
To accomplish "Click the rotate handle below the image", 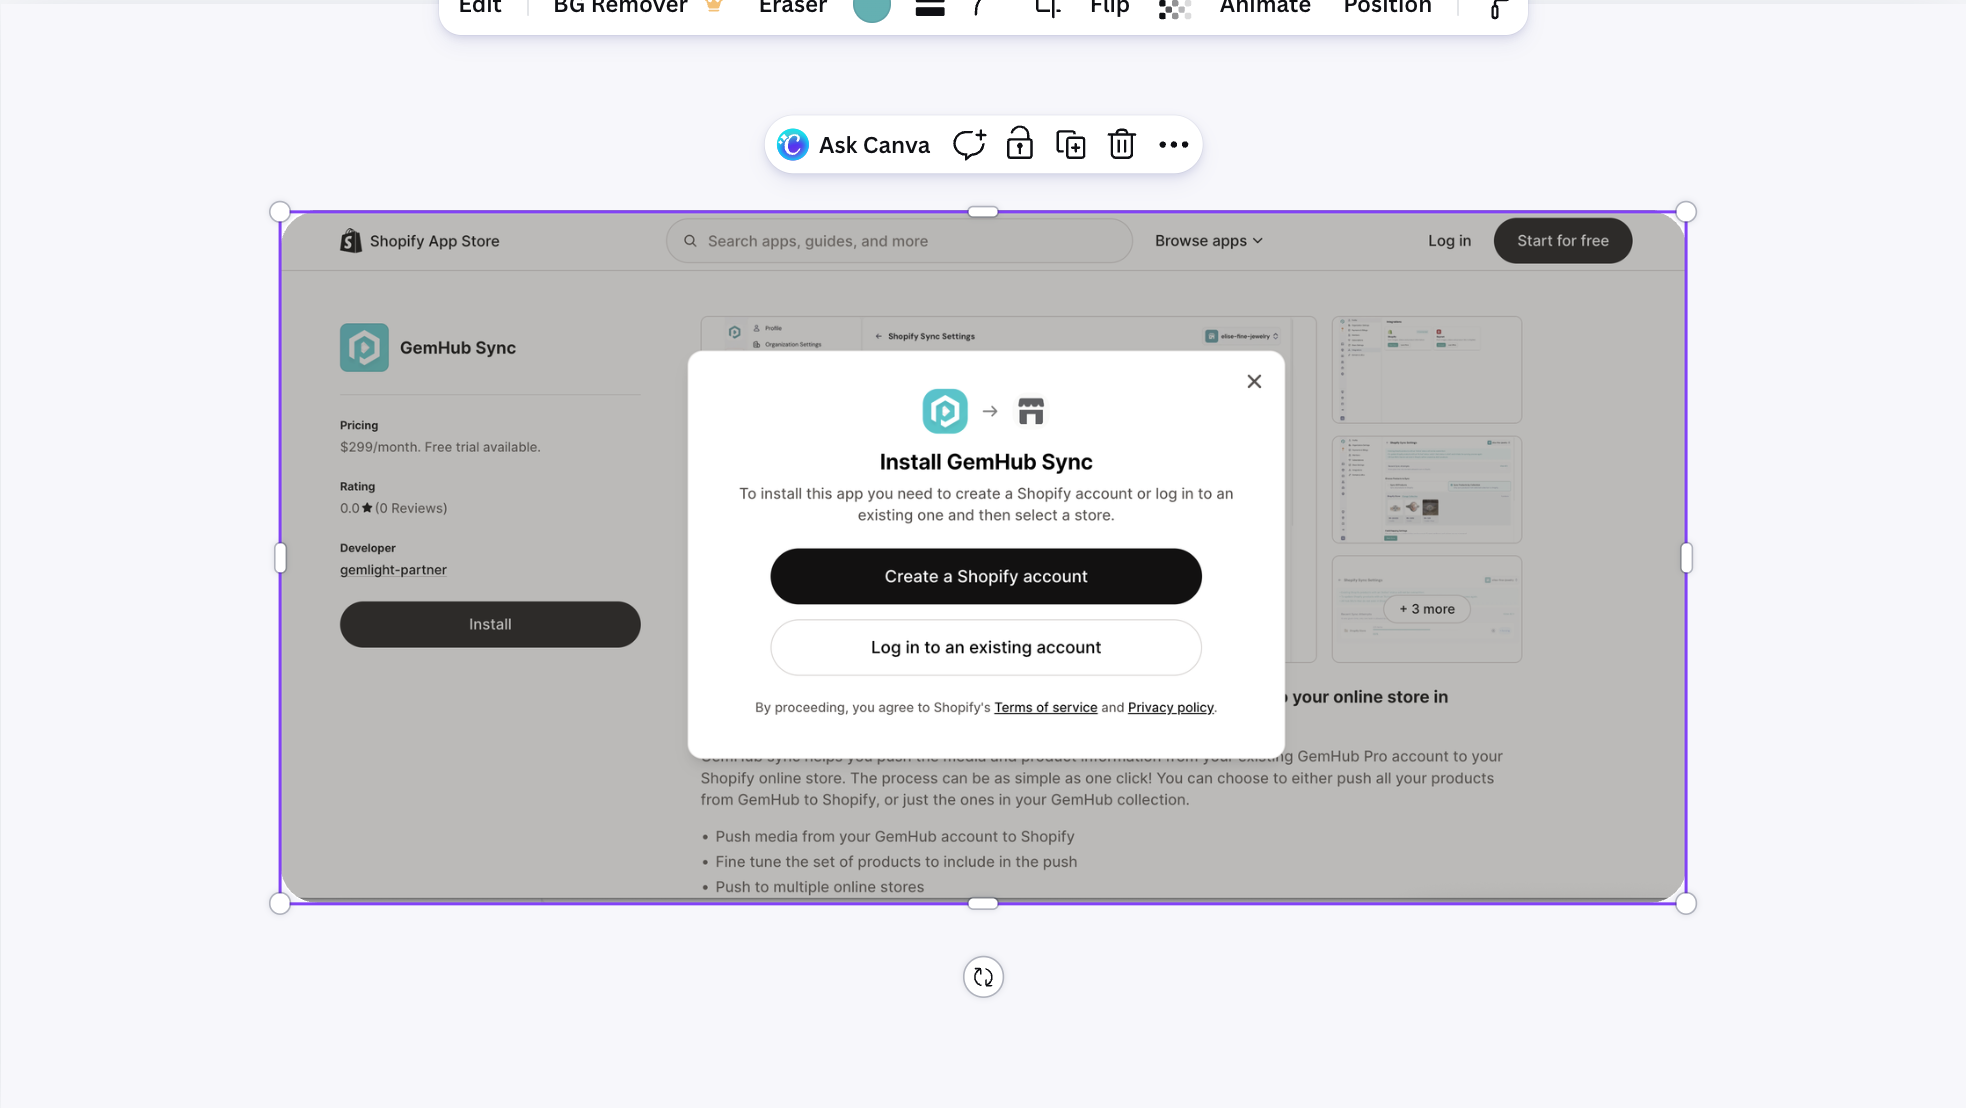I will point(983,977).
